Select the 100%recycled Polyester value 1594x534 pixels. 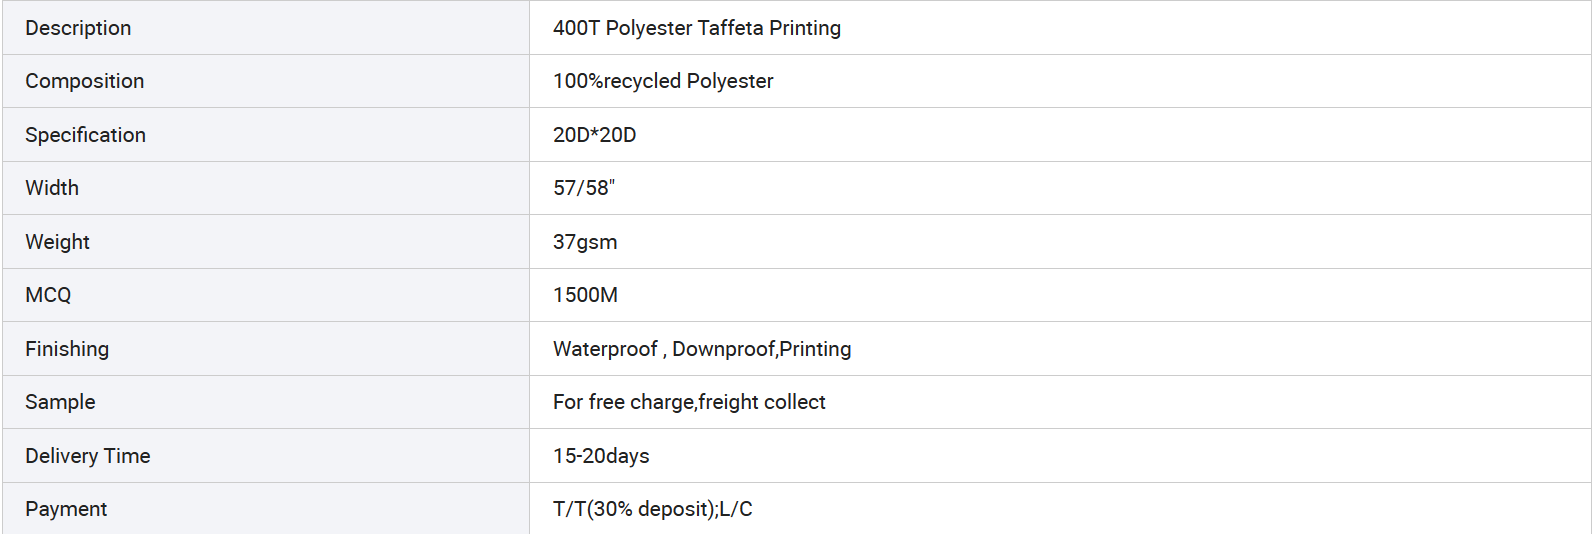(x=663, y=81)
